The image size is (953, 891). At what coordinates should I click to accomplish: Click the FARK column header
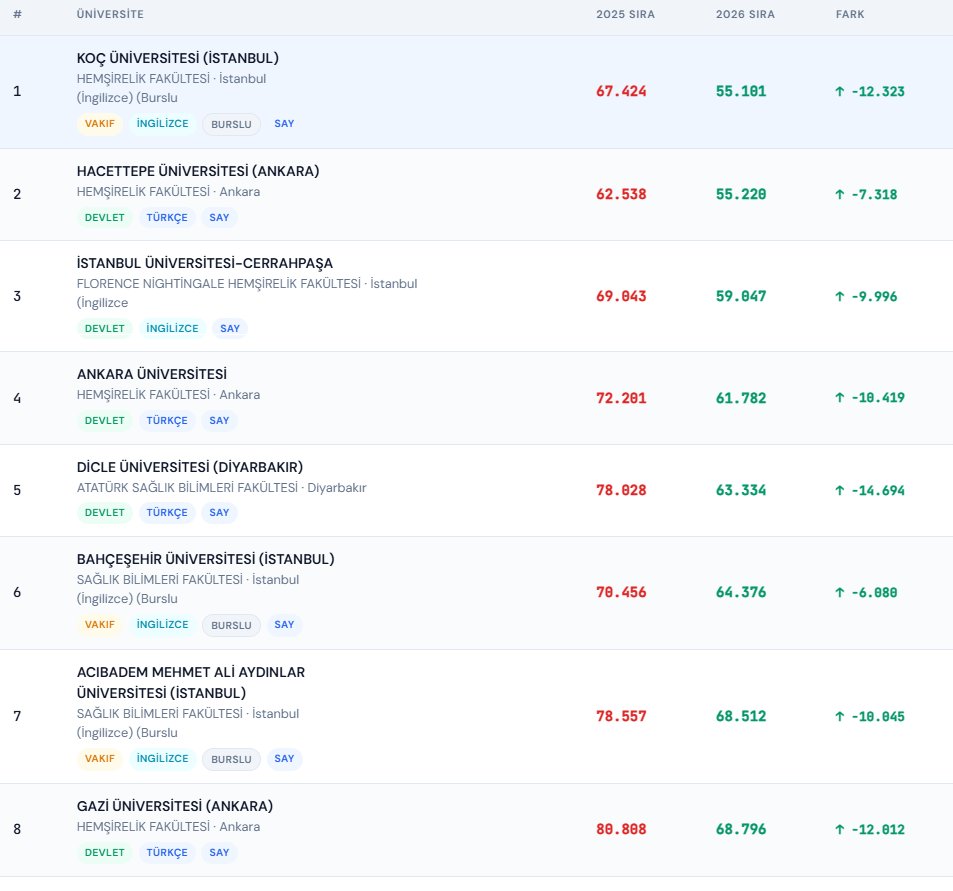click(x=850, y=14)
